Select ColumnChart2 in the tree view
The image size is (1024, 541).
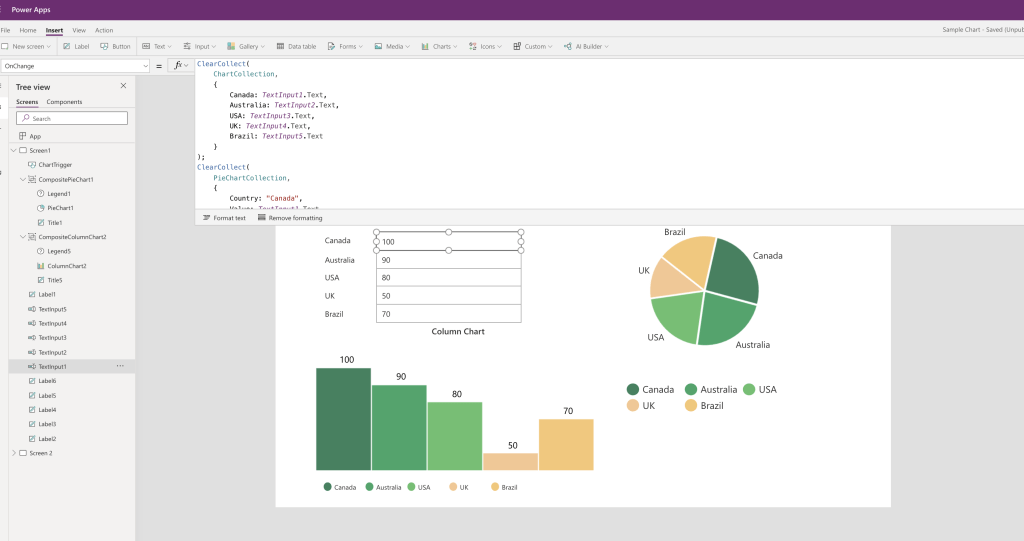[x=66, y=266]
